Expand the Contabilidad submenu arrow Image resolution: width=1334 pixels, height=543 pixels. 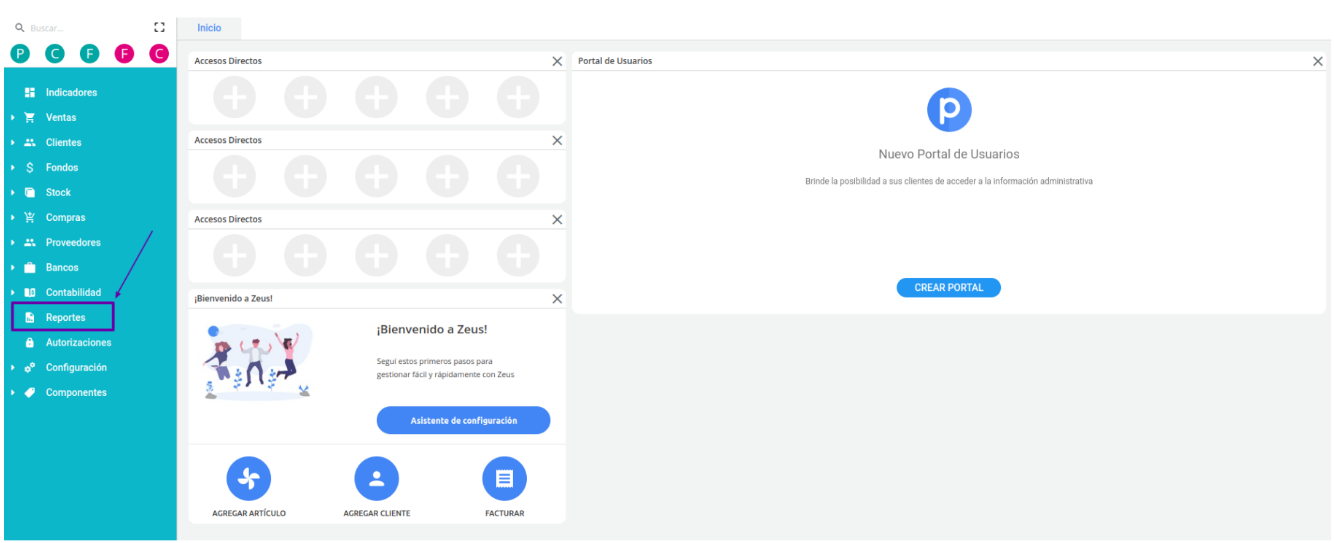tap(11, 292)
